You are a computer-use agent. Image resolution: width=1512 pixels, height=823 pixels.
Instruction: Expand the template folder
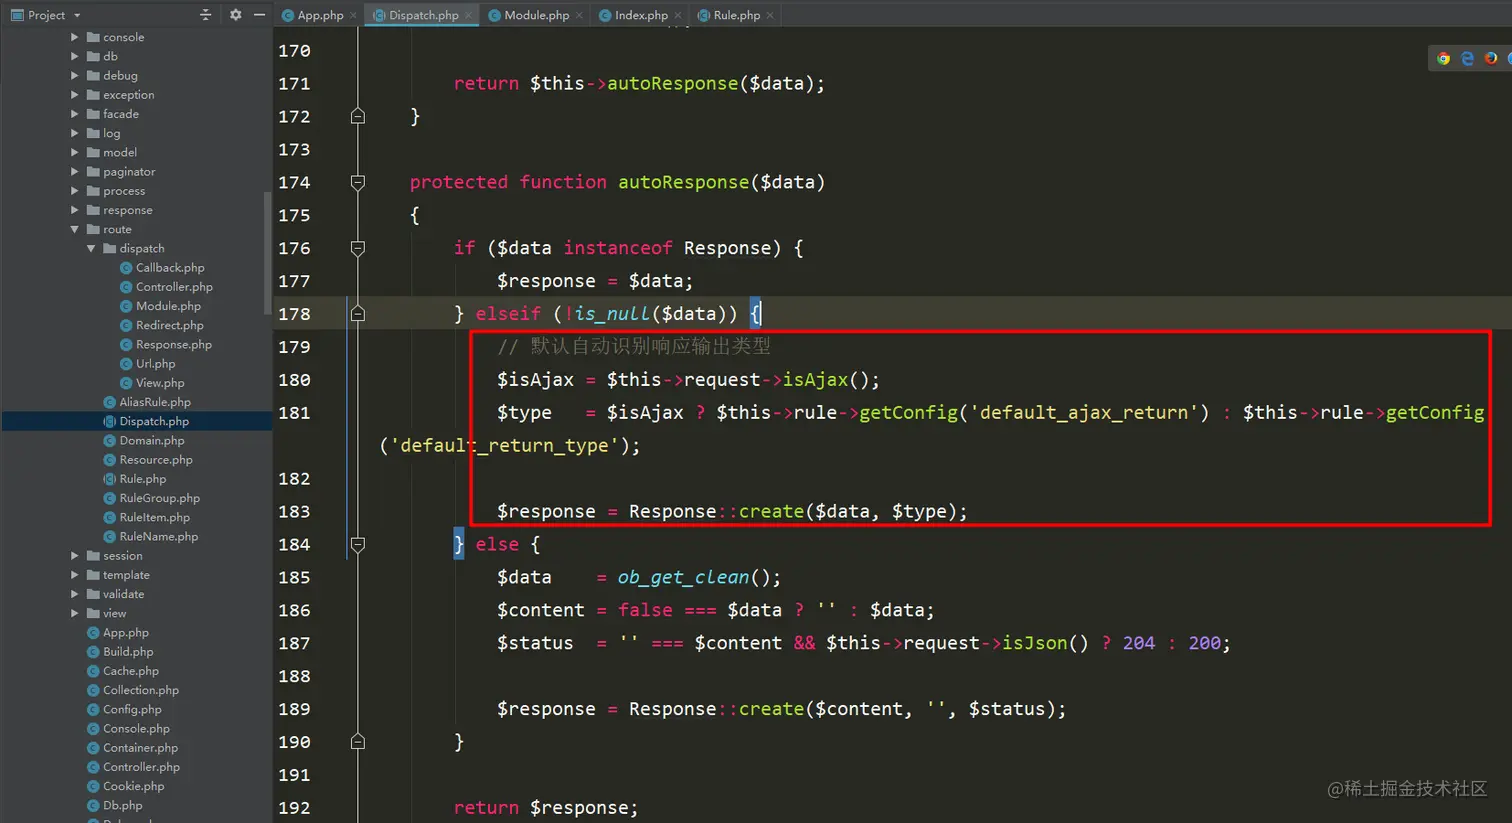click(x=74, y=575)
